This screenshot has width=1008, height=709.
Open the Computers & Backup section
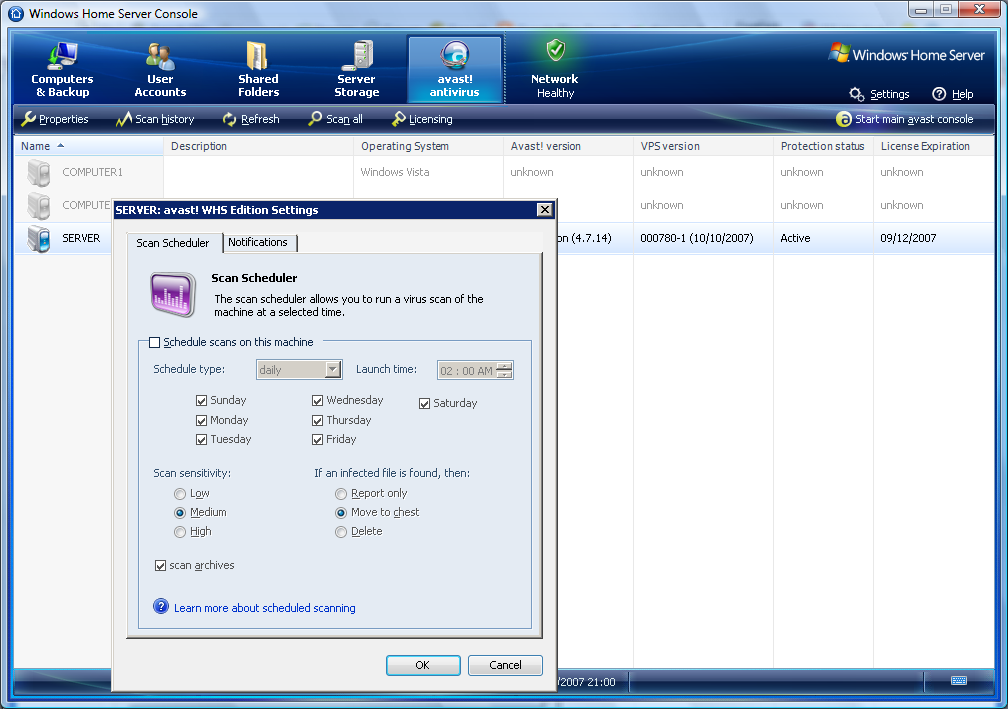click(62, 69)
